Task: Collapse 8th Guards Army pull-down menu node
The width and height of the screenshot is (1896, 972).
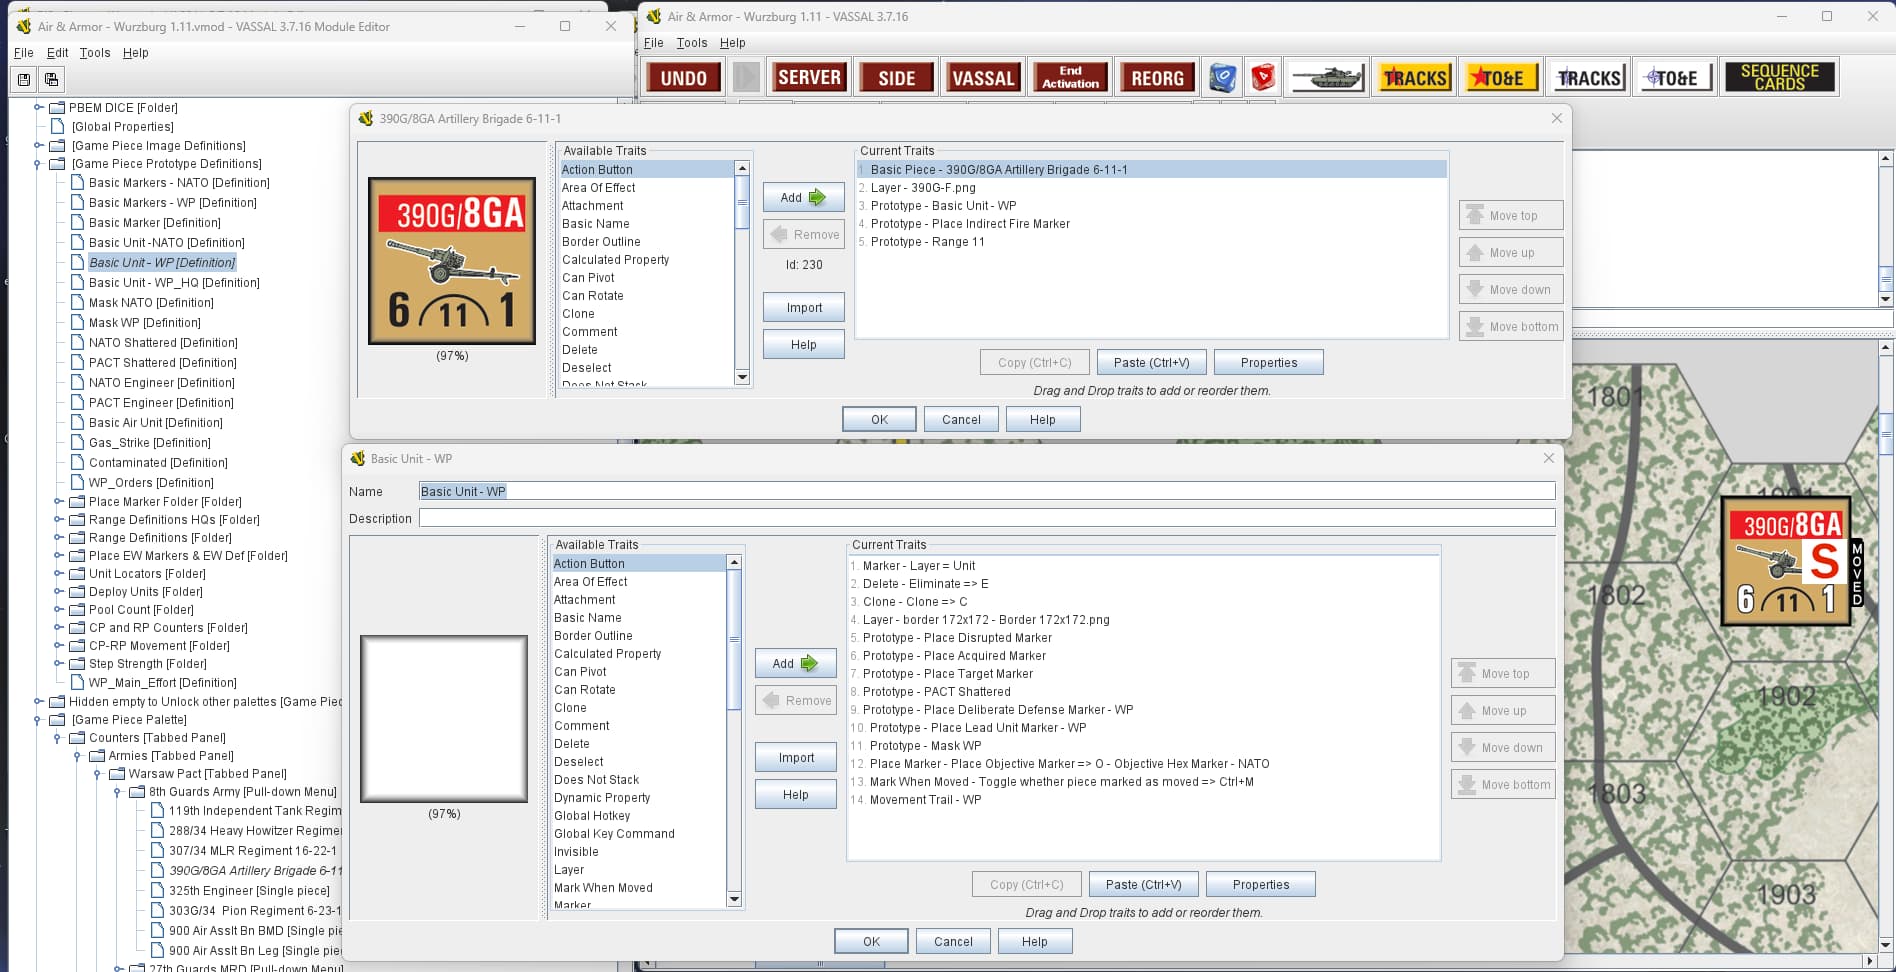Action: (118, 792)
